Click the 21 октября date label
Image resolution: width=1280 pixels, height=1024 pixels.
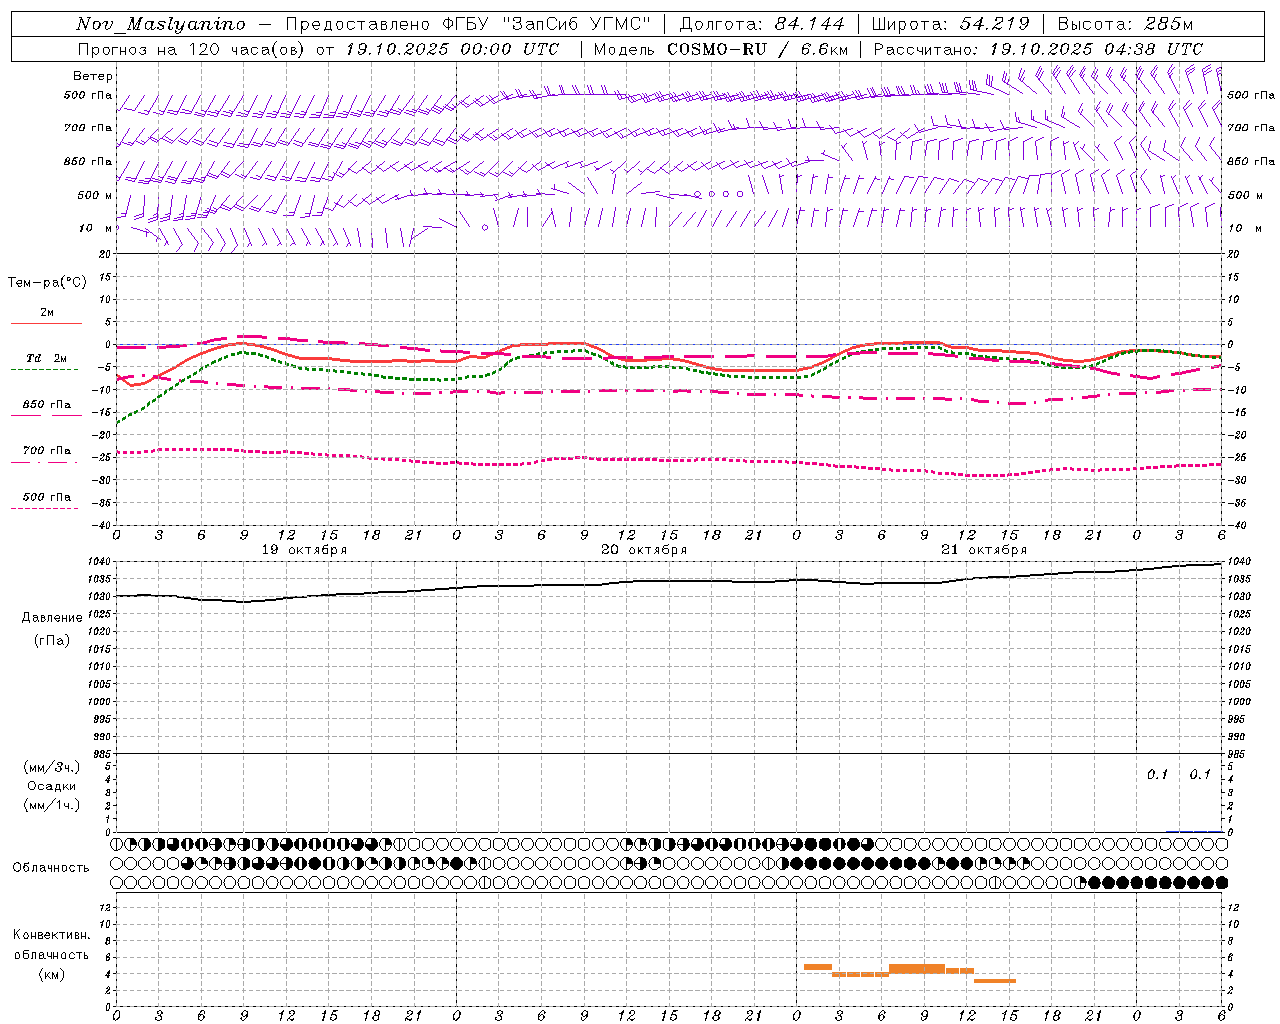coord(984,550)
